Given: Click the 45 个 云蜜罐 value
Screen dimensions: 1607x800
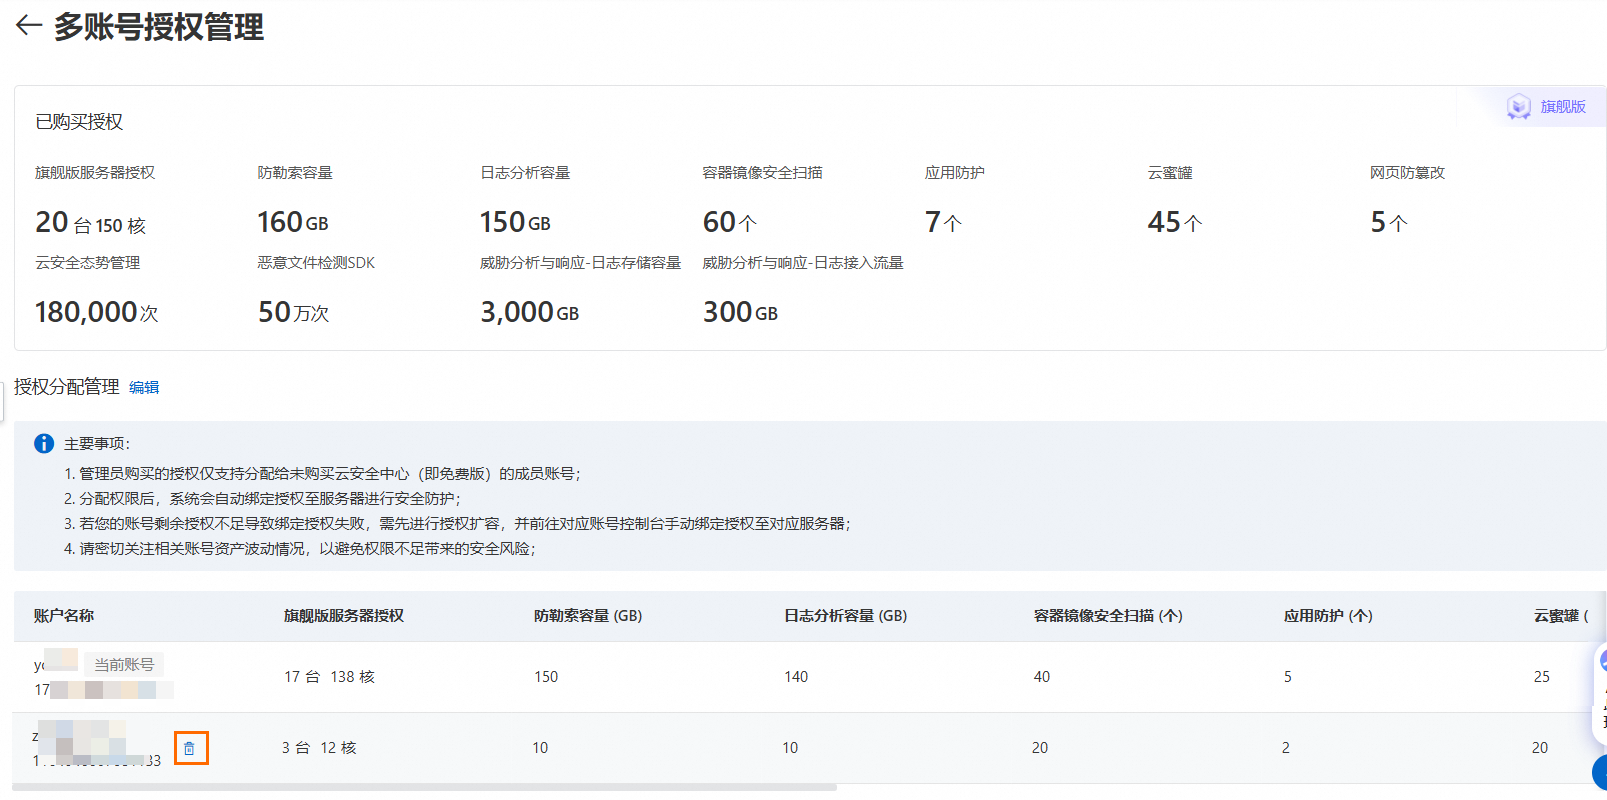Looking at the screenshot, I should (x=1175, y=223).
